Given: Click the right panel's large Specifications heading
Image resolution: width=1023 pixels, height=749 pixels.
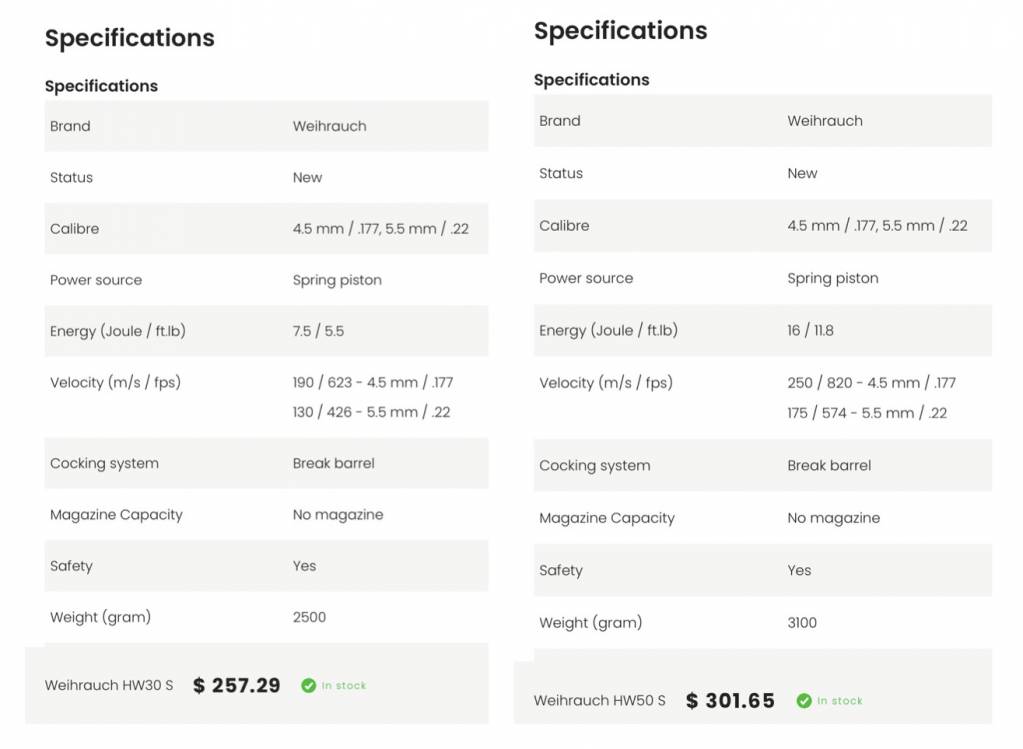Looking at the screenshot, I should coord(620,31).
